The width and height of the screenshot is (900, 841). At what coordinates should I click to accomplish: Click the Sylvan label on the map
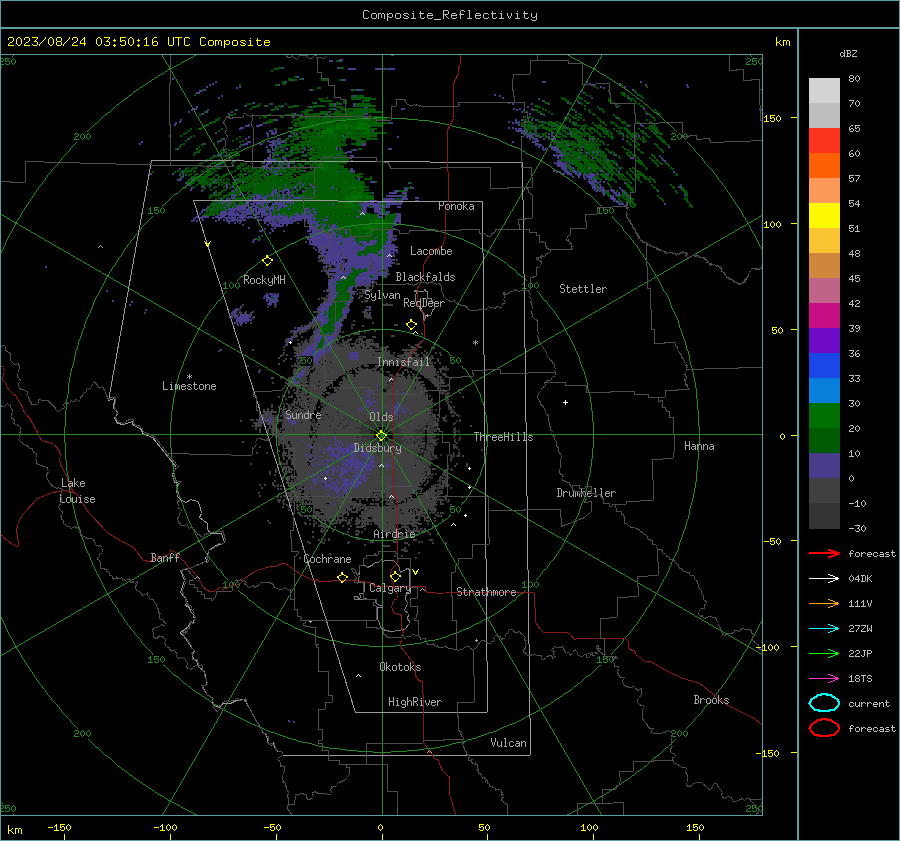(x=382, y=295)
